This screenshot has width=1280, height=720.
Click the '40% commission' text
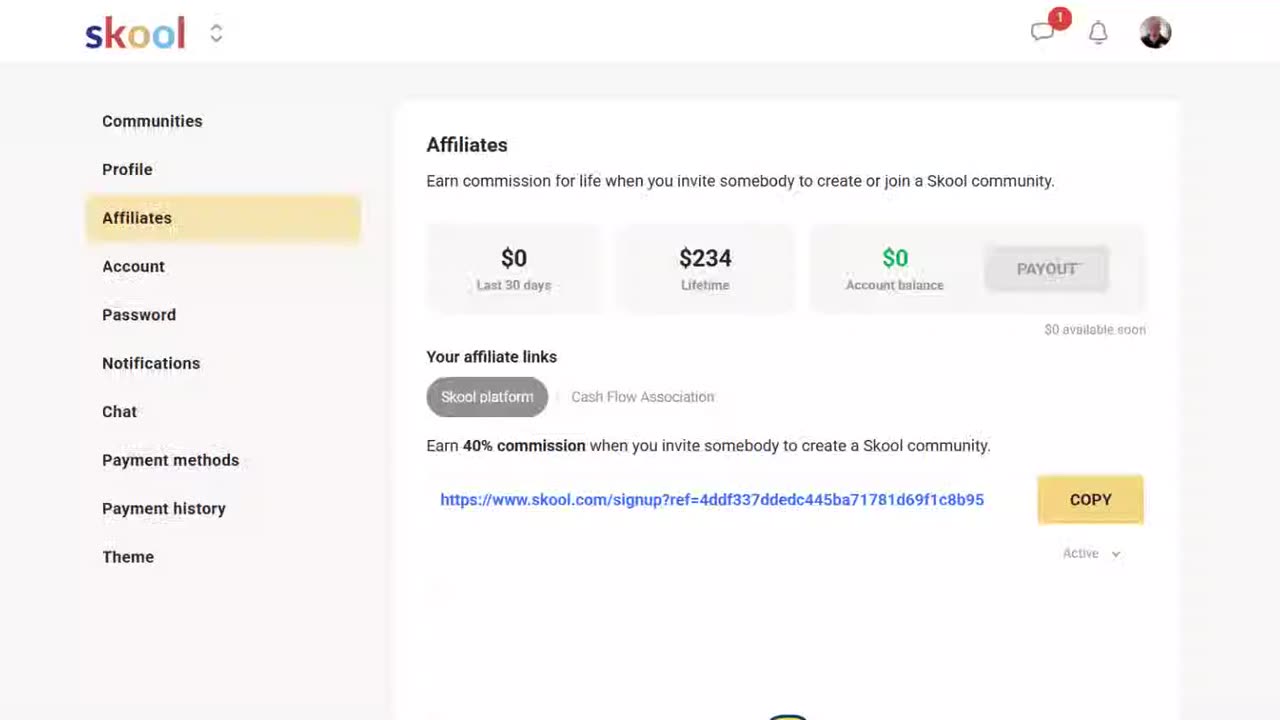524,446
